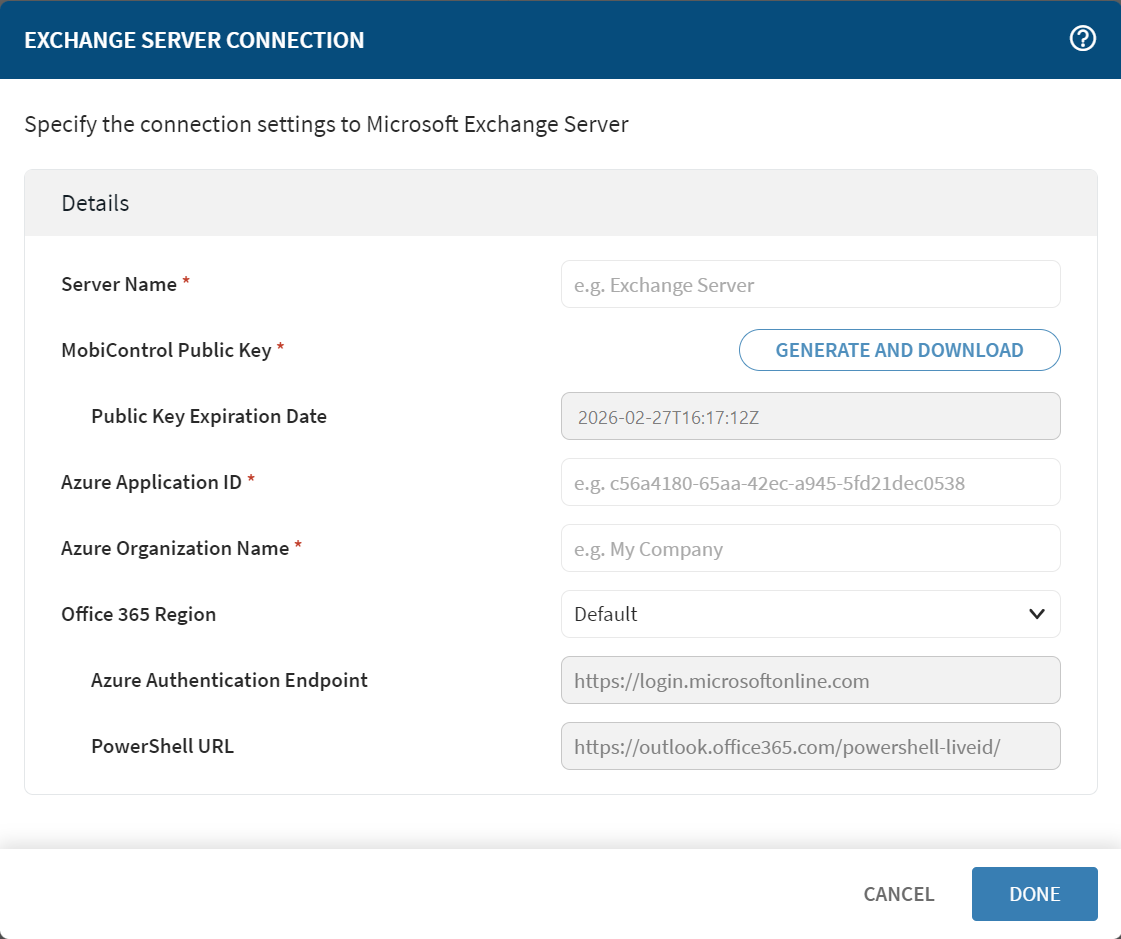Viewport: 1121px width, 939px height.
Task: Click the MobiControl Public Key label
Action: [167, 350]
